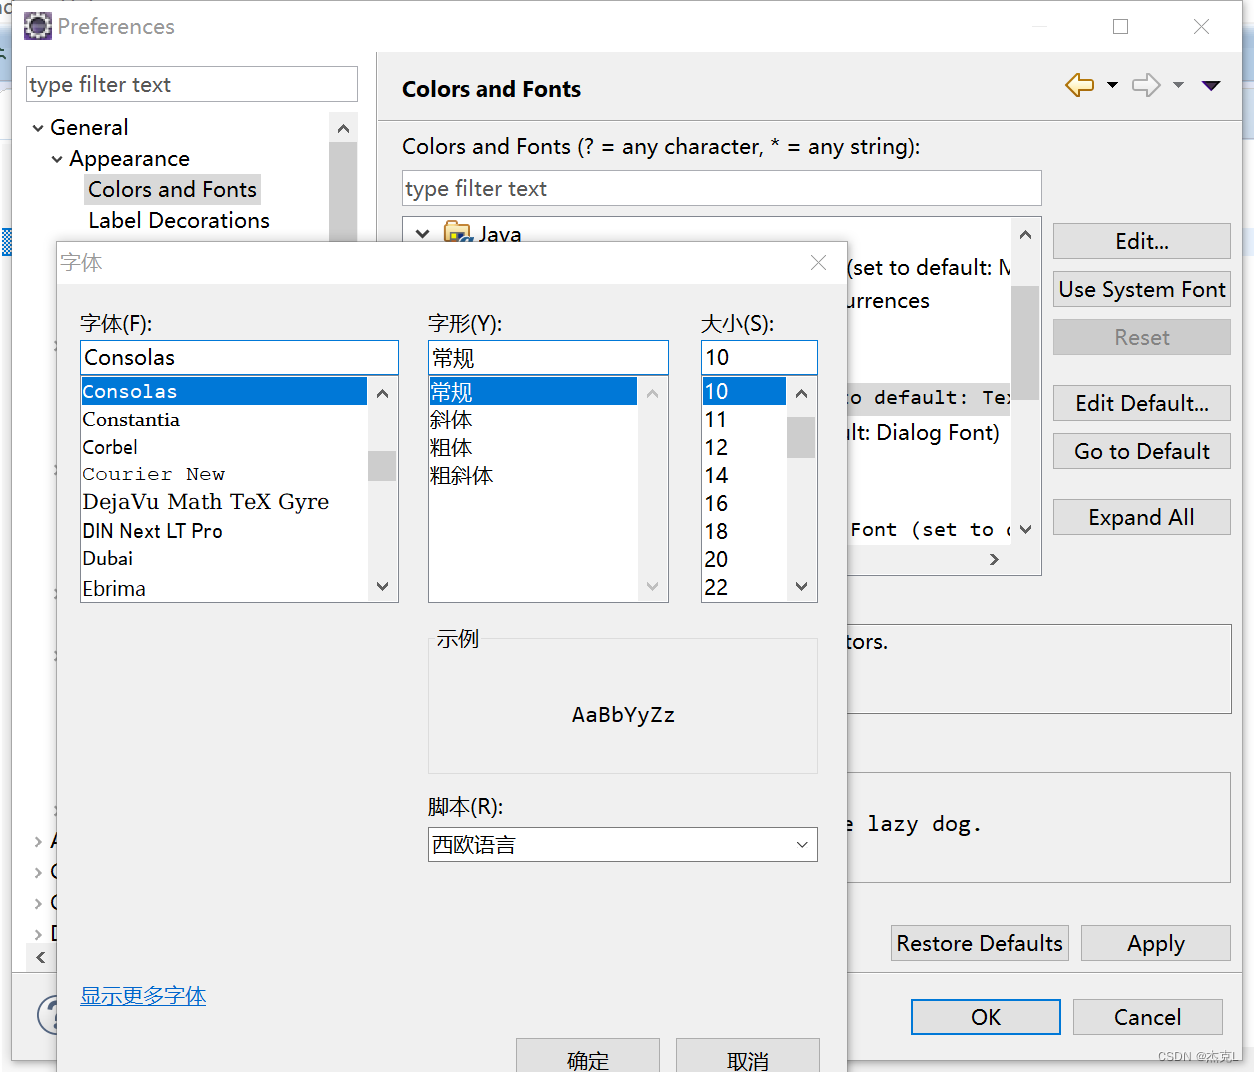
Task: Click sidebar horizontal scroll left arrow
Action: click(40, 957)
